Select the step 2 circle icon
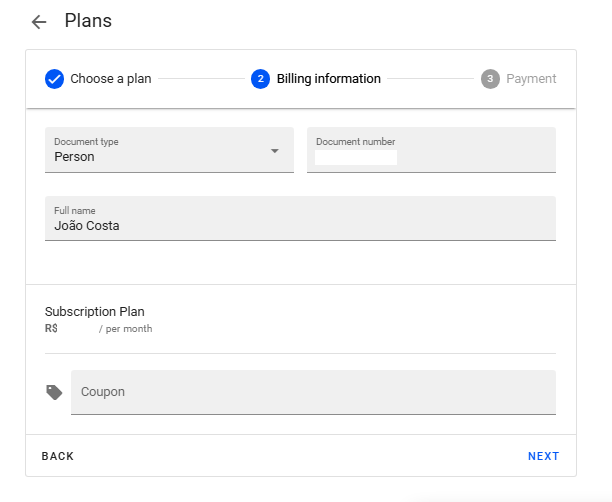Screen dimensions: 612x502 [x=261, y=79]
